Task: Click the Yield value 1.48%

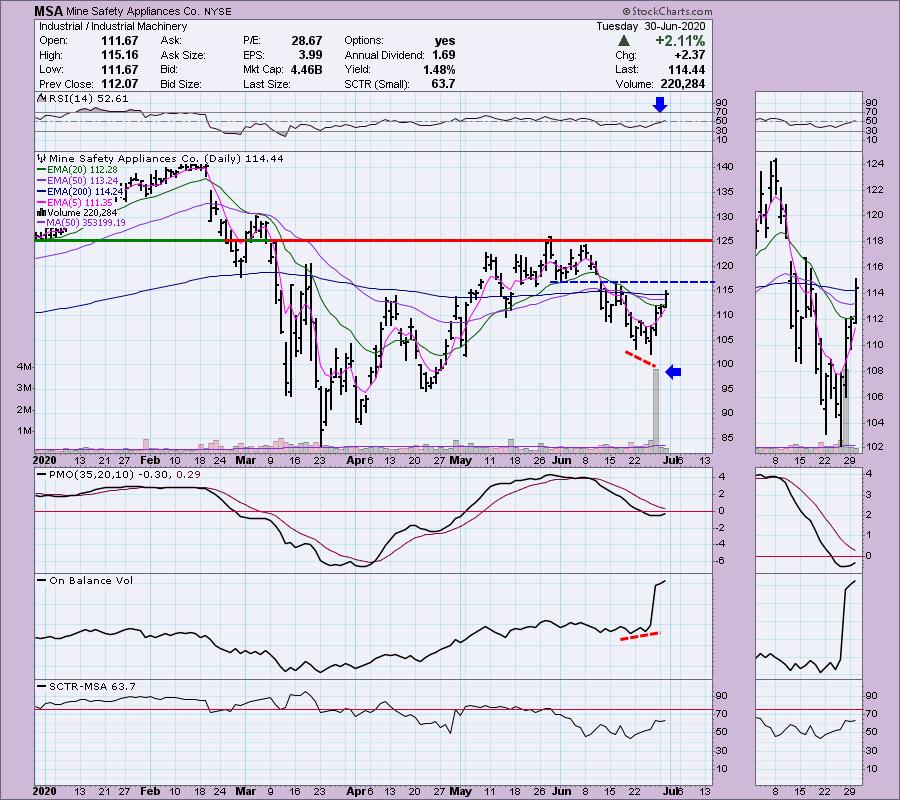Action: click(x=439, y=69)
